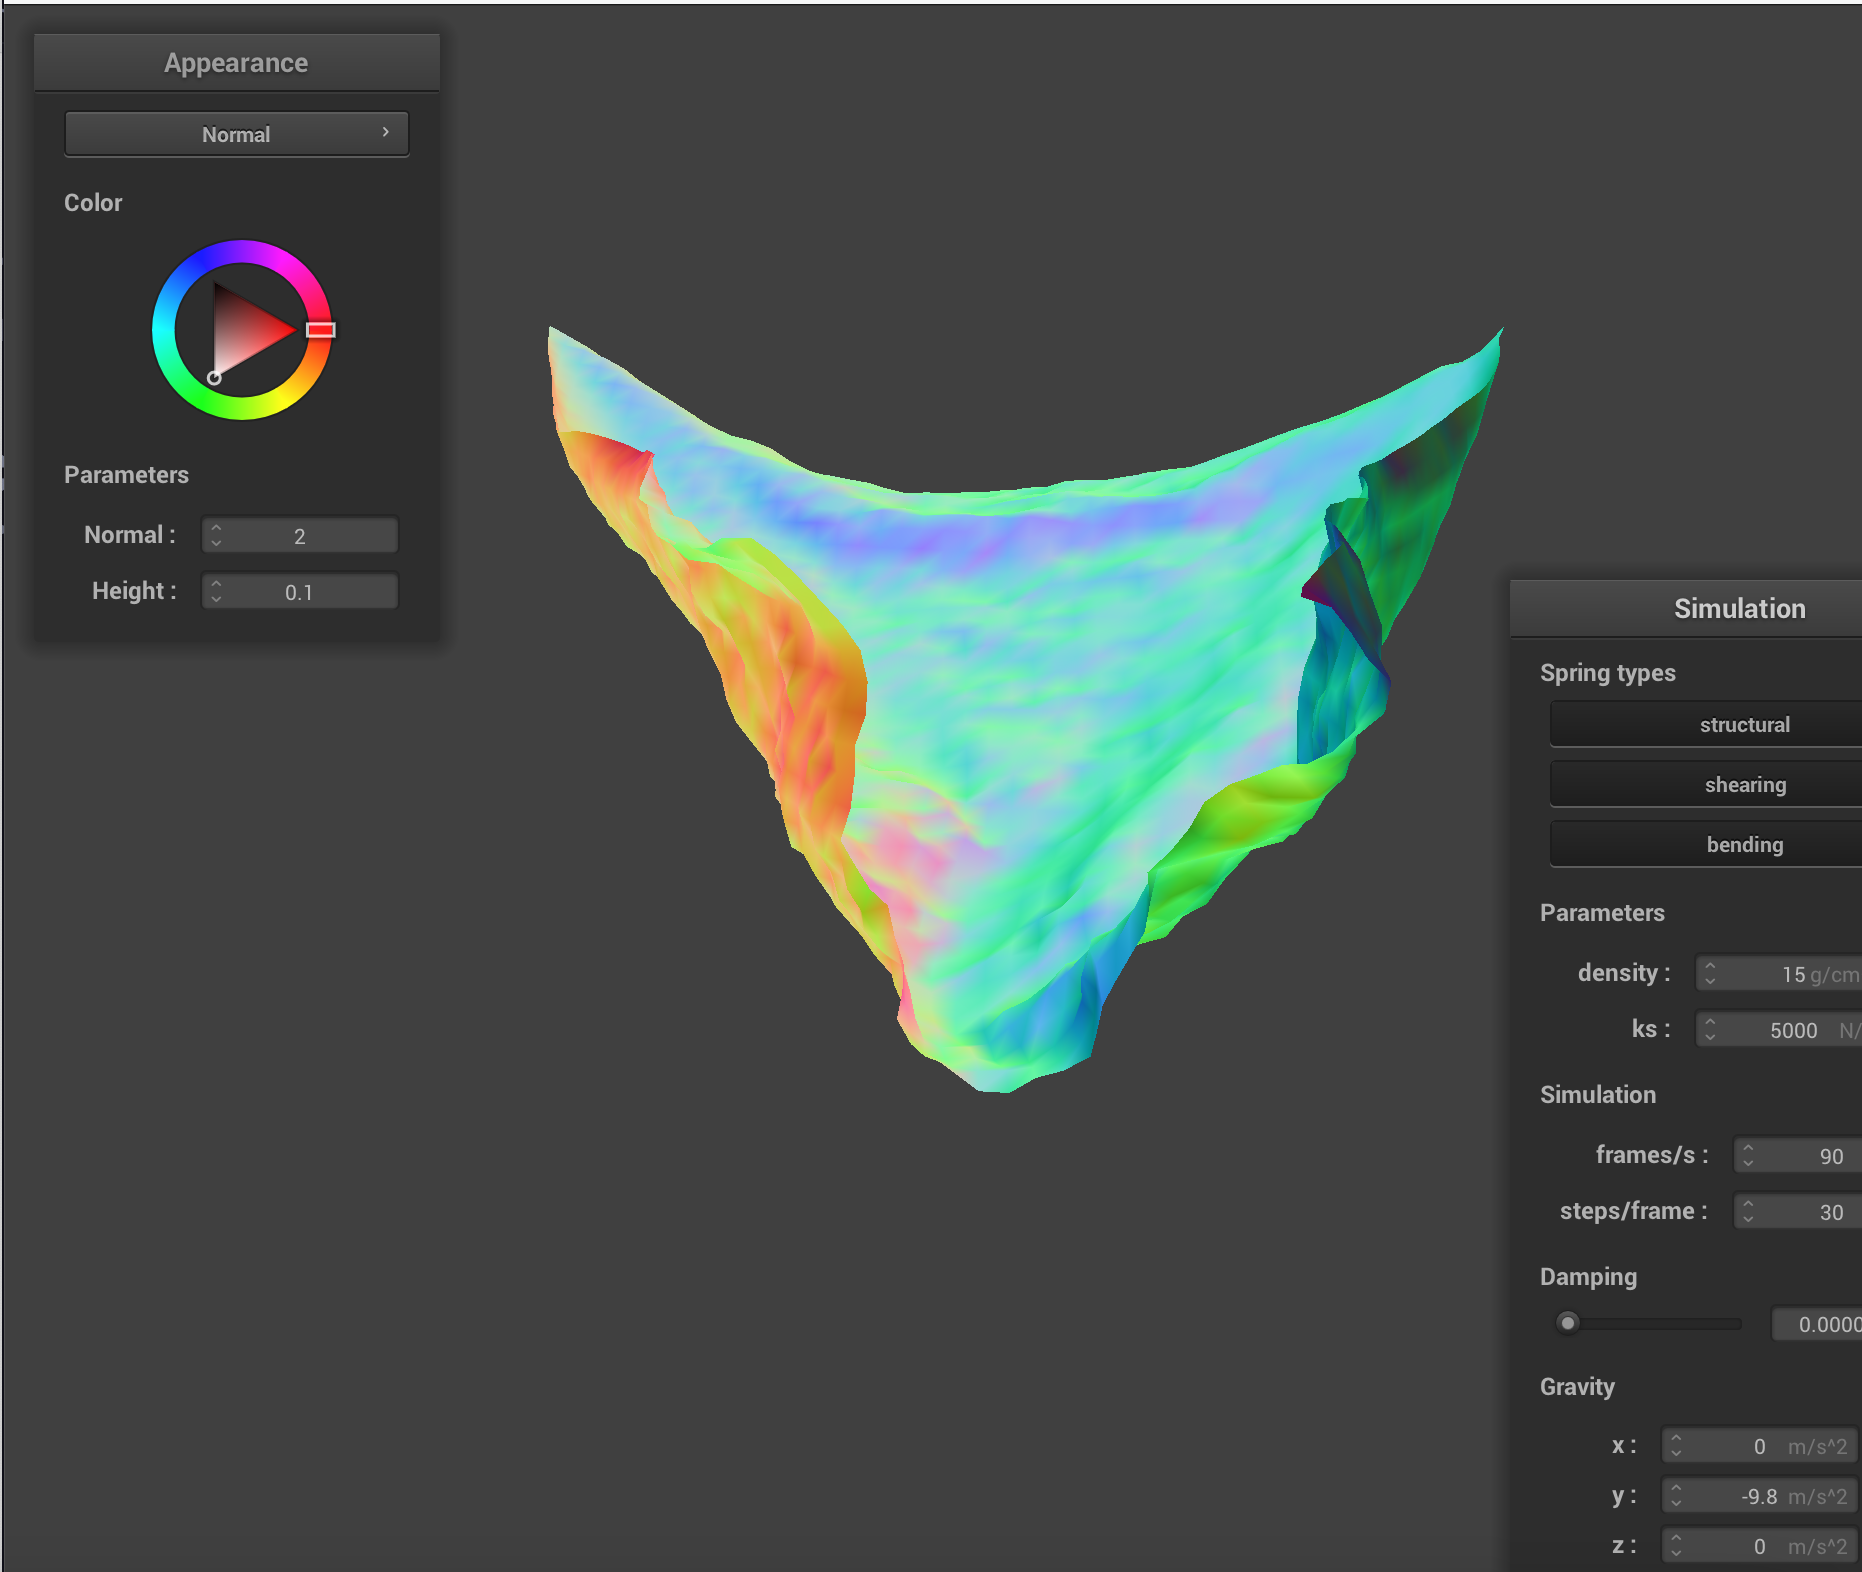Image resolution: width=1862 pixels, height=1572 pixels.
Task: Click the Height parameter value field
Action: [x=300, y=591]
